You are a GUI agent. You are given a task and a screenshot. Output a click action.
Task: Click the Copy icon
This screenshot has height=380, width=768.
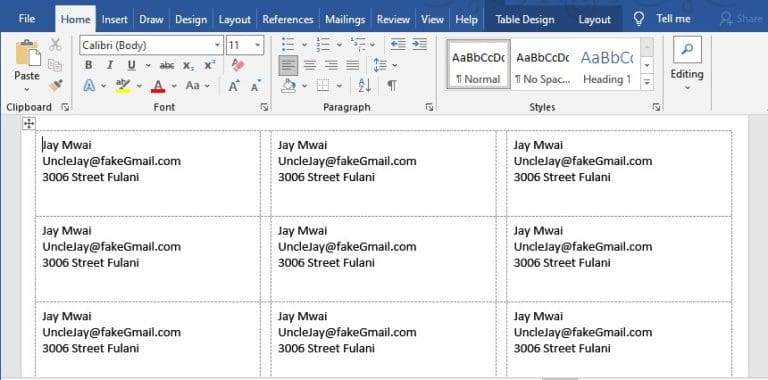point(55,65)
